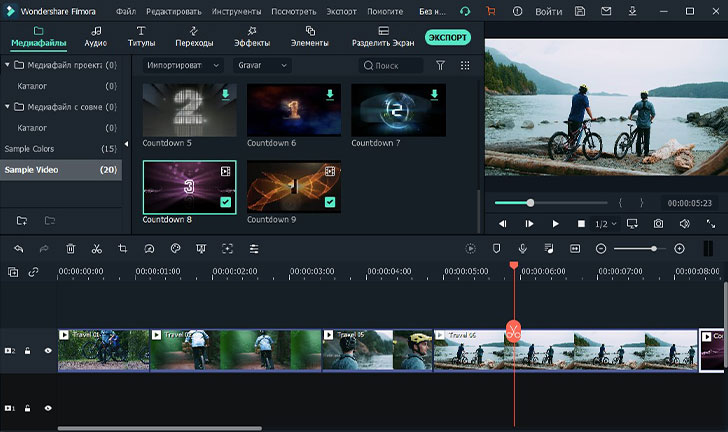Toggle visibility eye on video track 1
This screenshot has width=728, height=432.
(48, 408)
